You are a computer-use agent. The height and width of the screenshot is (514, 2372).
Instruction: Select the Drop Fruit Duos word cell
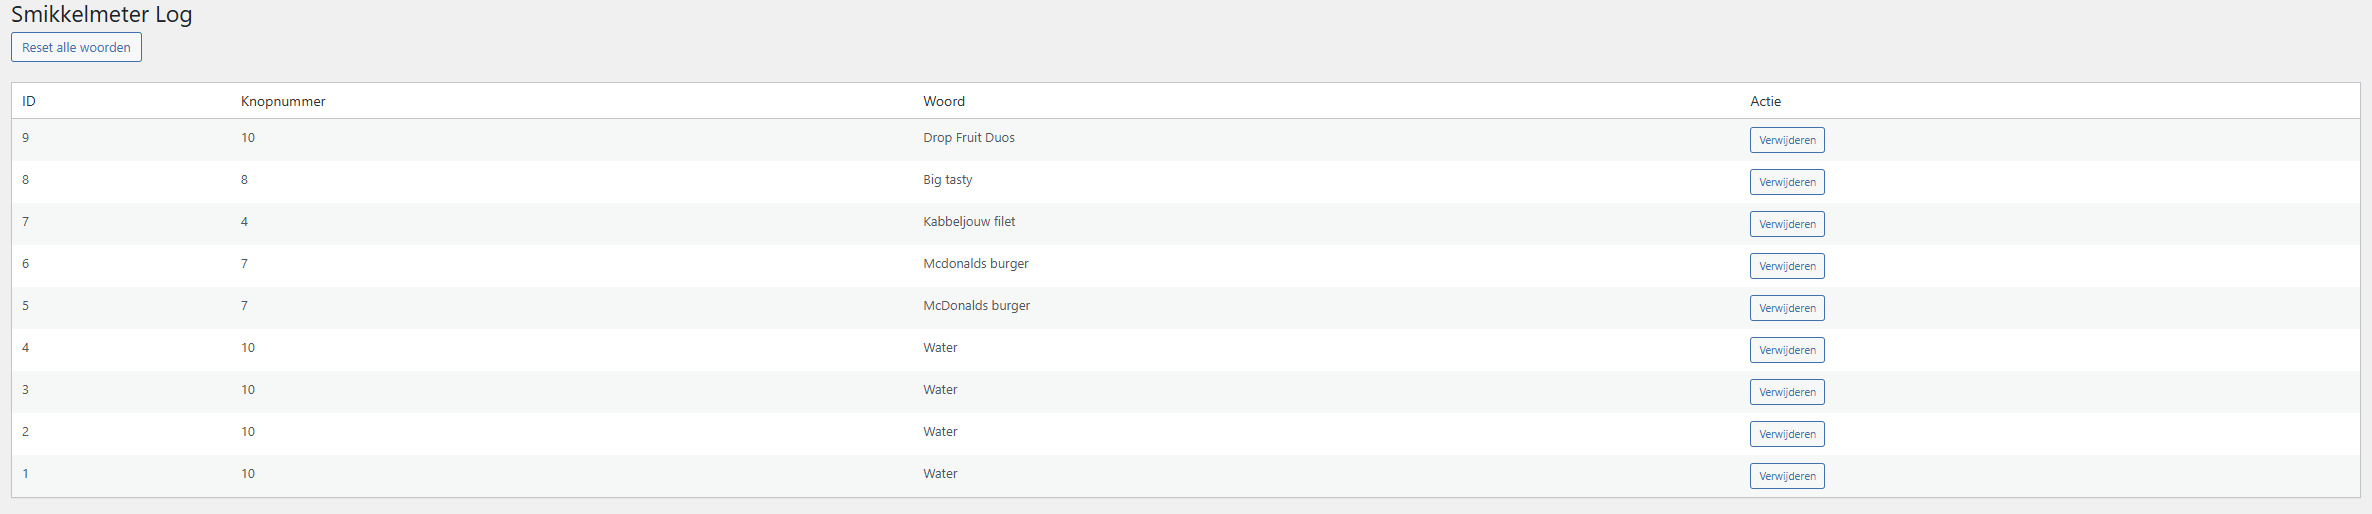(x=968, y=138)
